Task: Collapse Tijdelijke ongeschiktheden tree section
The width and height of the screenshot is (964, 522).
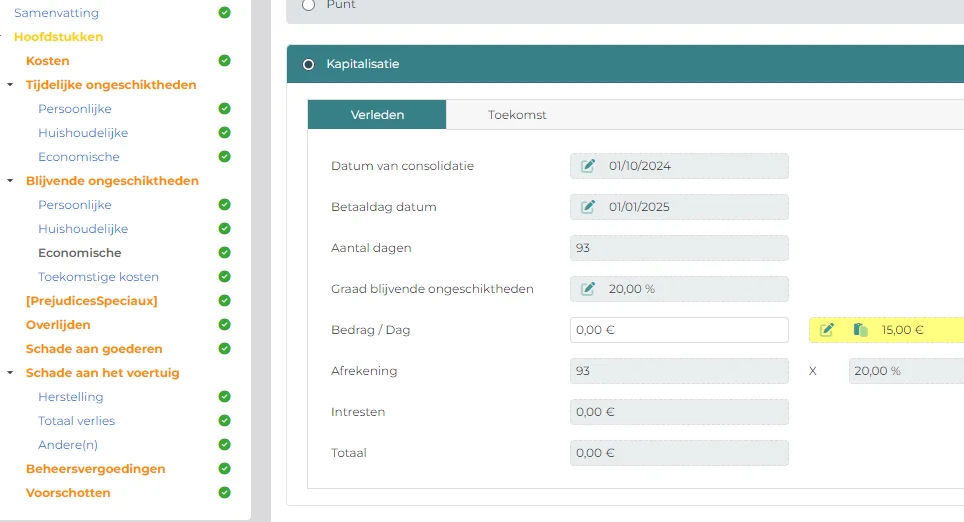Action: [10, 85]
